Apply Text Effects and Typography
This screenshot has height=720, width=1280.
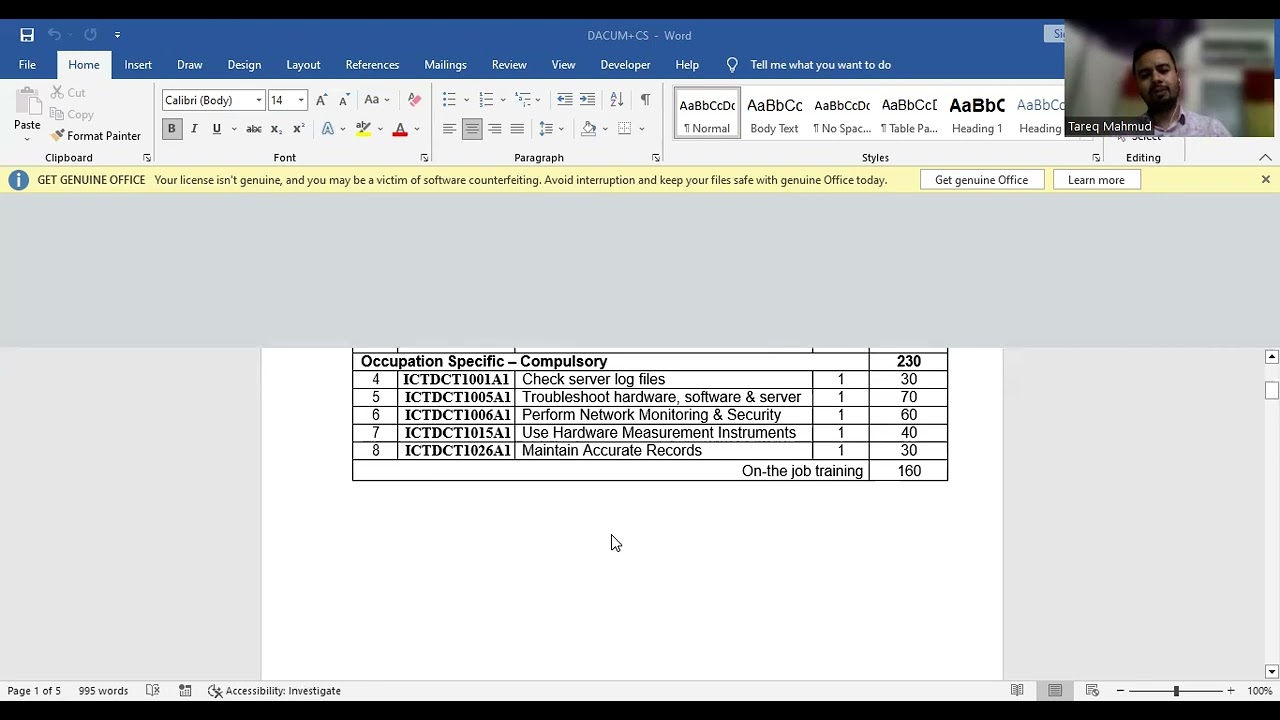pyautogui.click(x=327, y=129)
